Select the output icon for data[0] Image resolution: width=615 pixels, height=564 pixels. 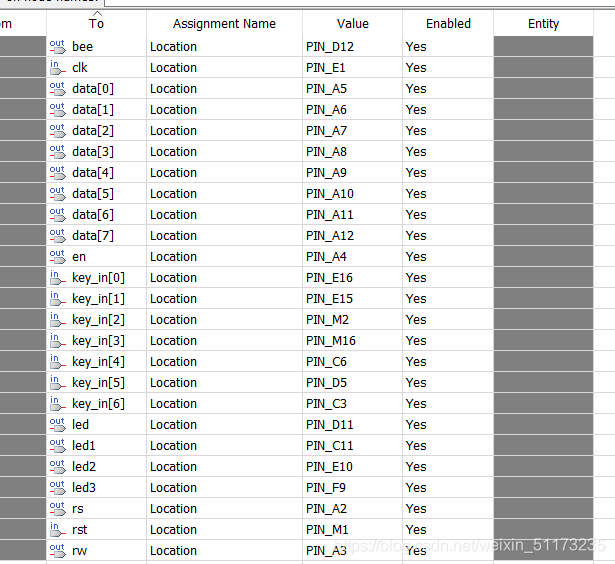coord(58,89)
